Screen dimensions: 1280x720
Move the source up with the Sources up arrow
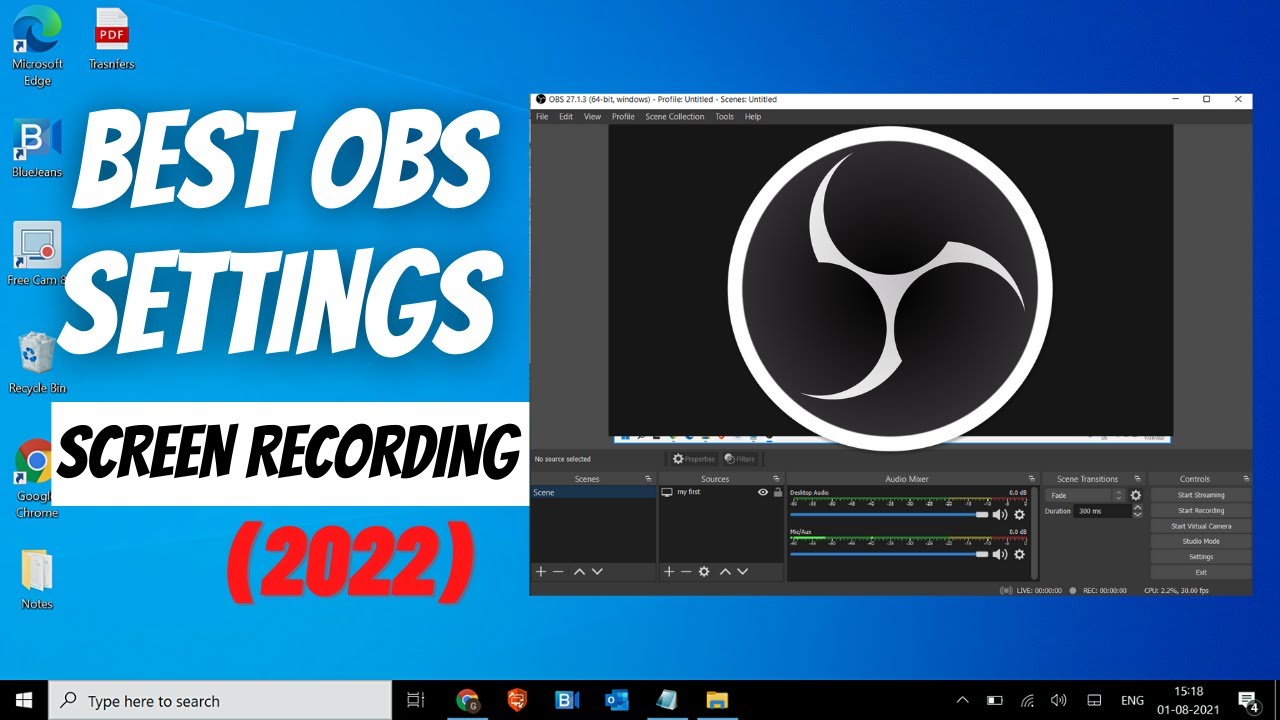point(725,571)
